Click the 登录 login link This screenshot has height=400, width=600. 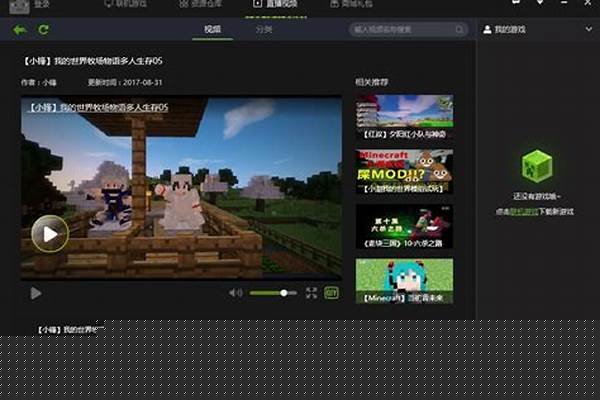tap(42, 4)
